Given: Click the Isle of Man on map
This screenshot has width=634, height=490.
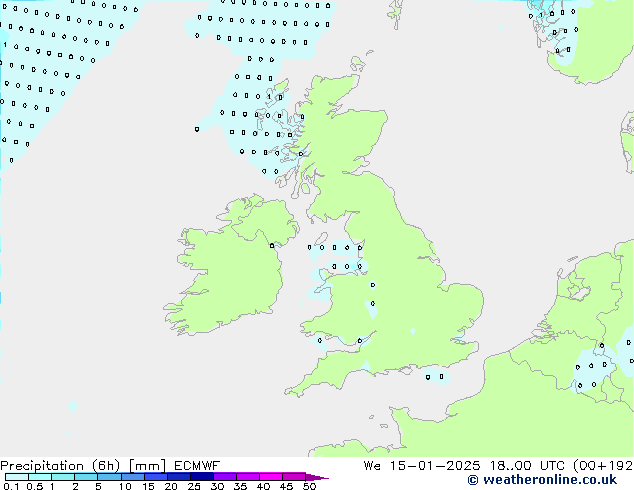Looking at the screenshot, I should pos(321,238).
